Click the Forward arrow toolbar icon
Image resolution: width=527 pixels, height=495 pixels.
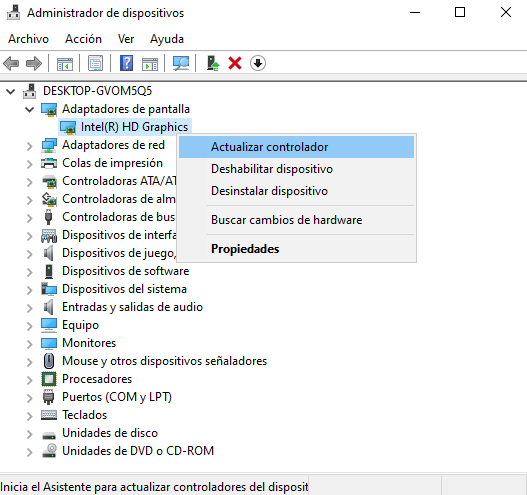coord(34,63)
